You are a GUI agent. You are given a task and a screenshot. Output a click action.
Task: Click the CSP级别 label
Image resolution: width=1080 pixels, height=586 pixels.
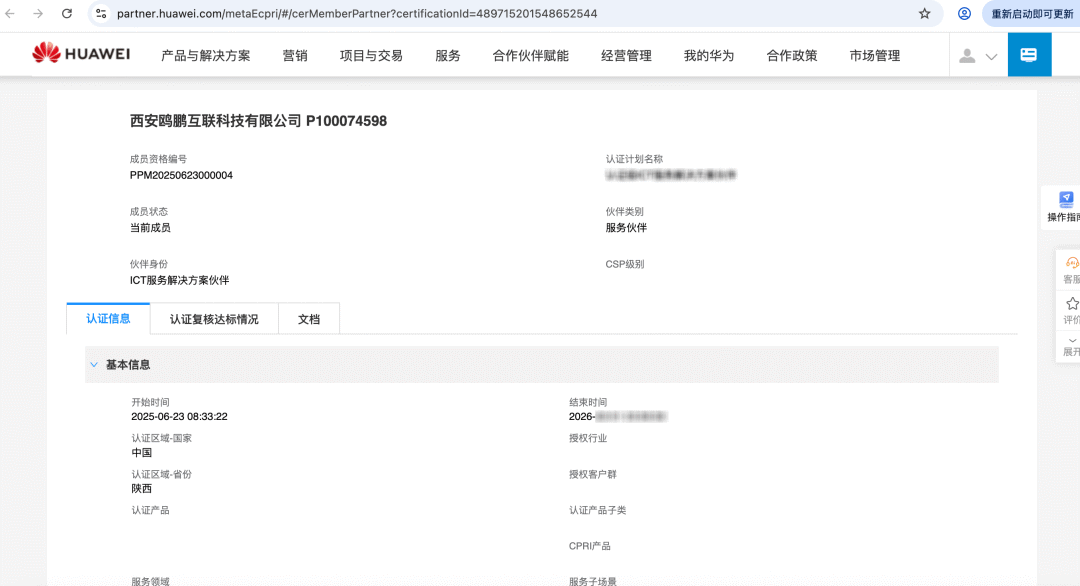point(625,264)
